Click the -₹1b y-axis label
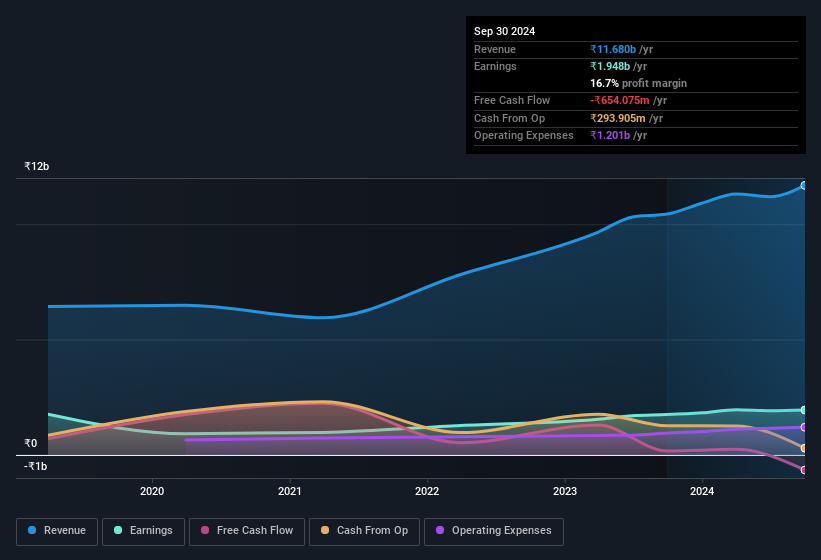This screenshot has height=560, width=821. pyautogui.click(x=36, y=466)
